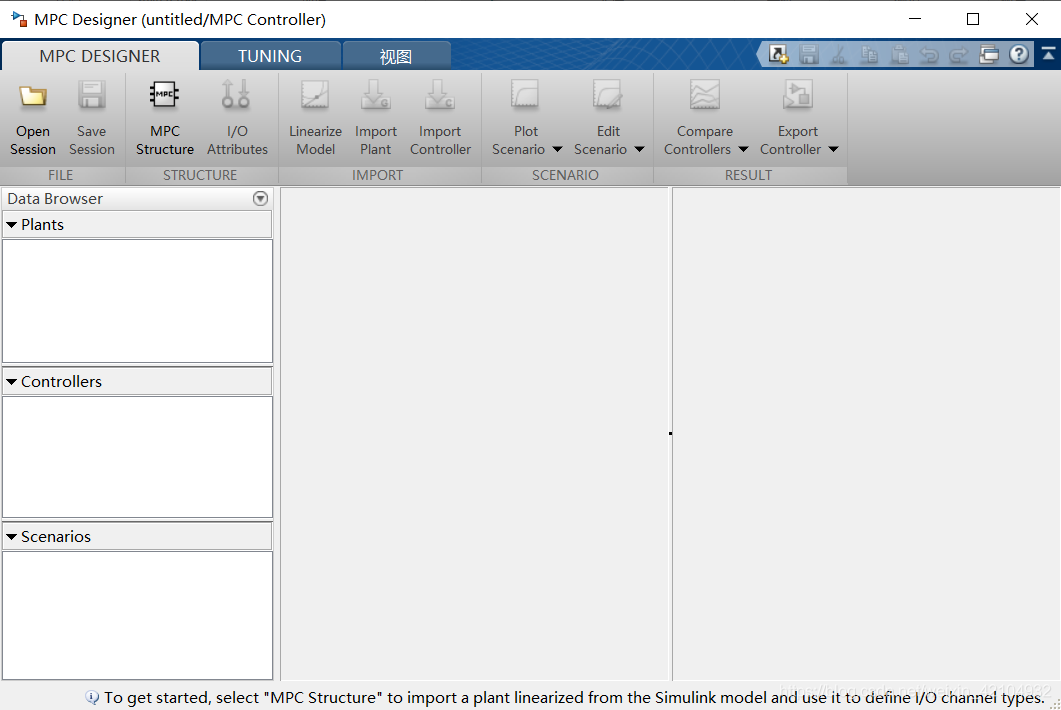This screenshot has width=1061, height=710.
Task: Click the Undo arrow icon
Action: (929, 55)
